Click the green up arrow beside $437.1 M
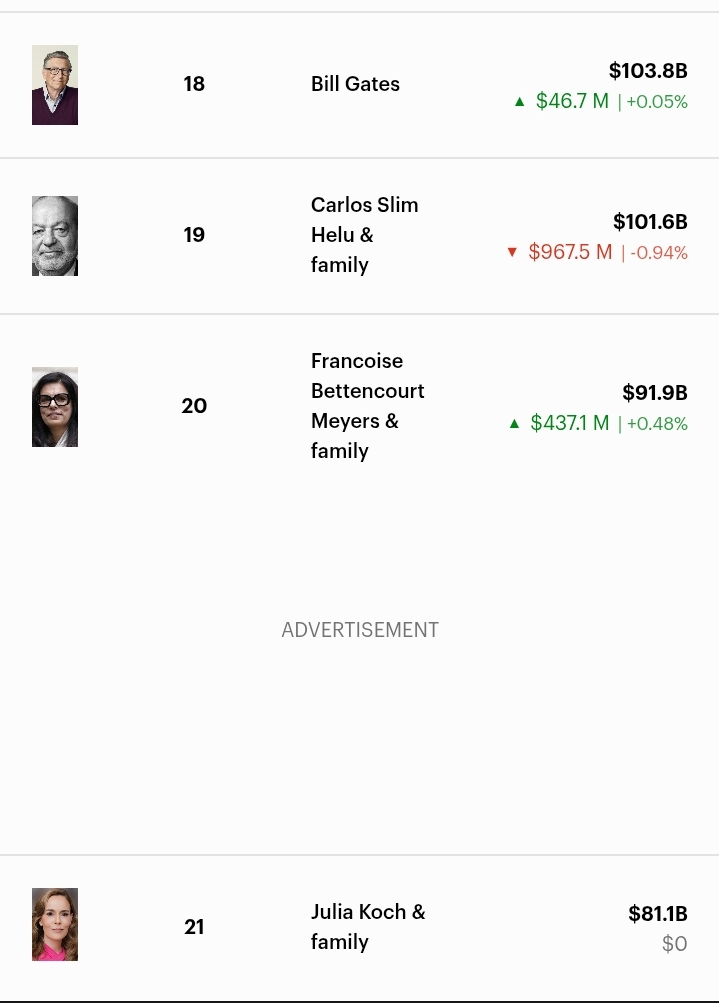This screenshot has height=1003, width=719. (514, 423)
